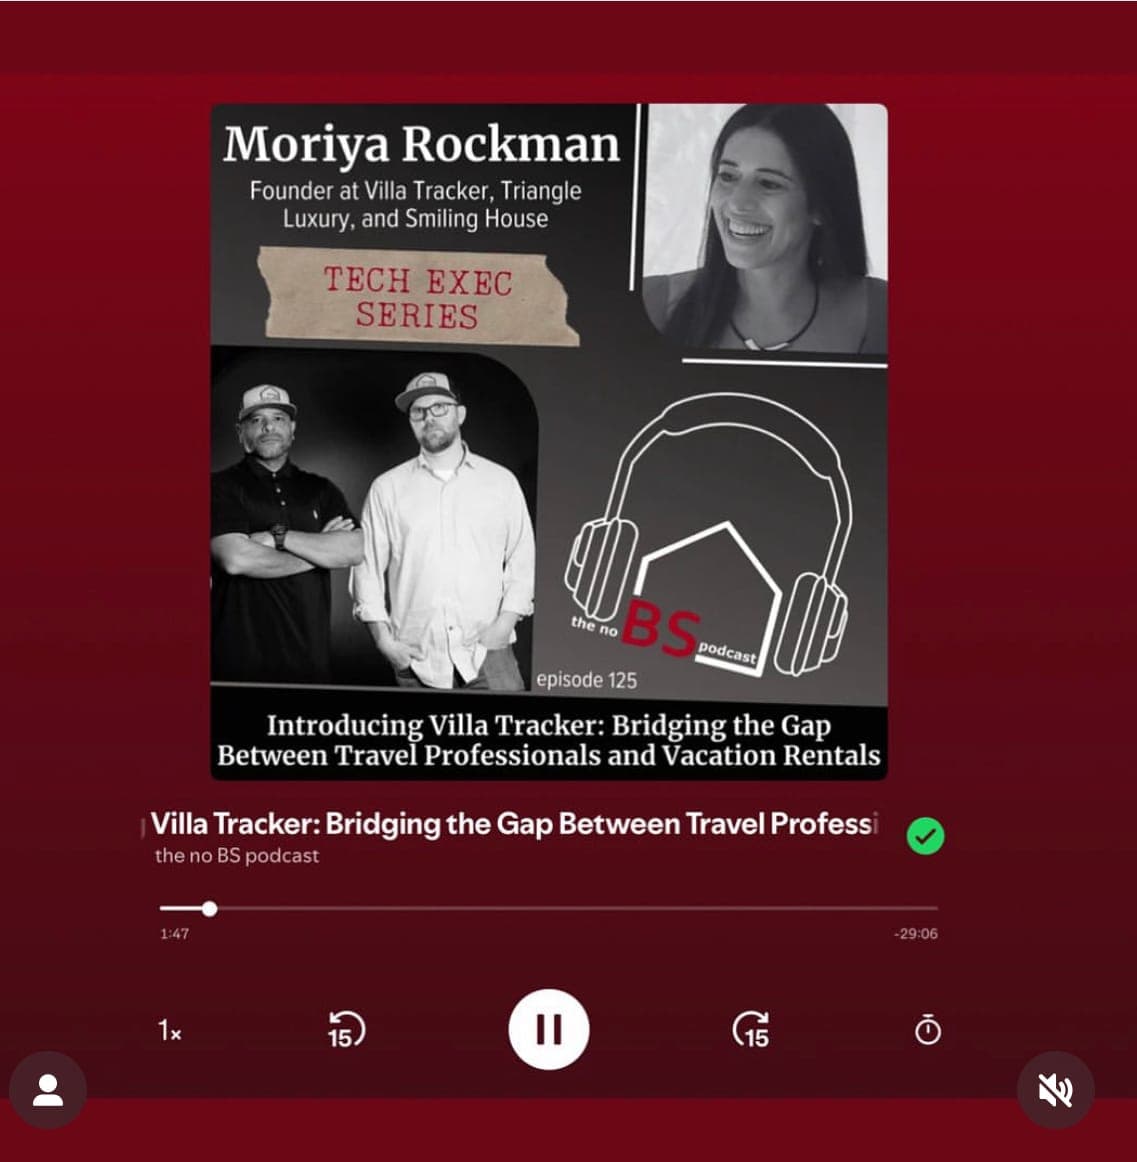The width and height of the screenshot is (1137, 1162).
Task: Open the sleep timer icon
Action: pyautogui.click(x=928, y=1030)
